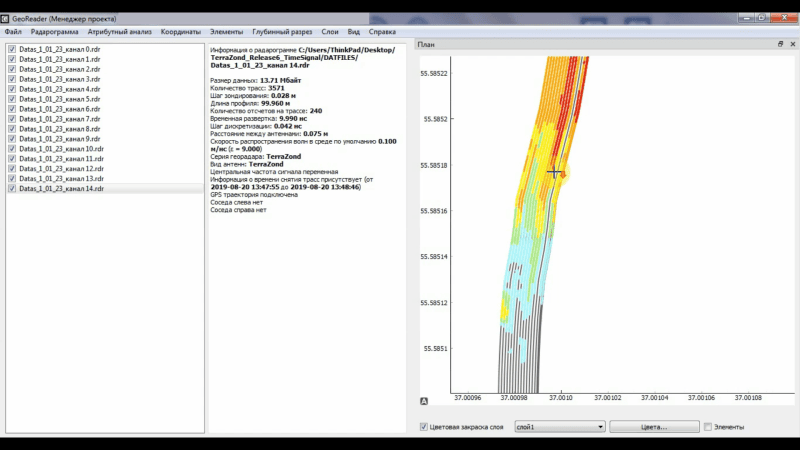Disable 'Цветовая закраска слоя' checkbox
This screenshot has height=450, width=800.
pyautogui.click(x=424, y=427)
